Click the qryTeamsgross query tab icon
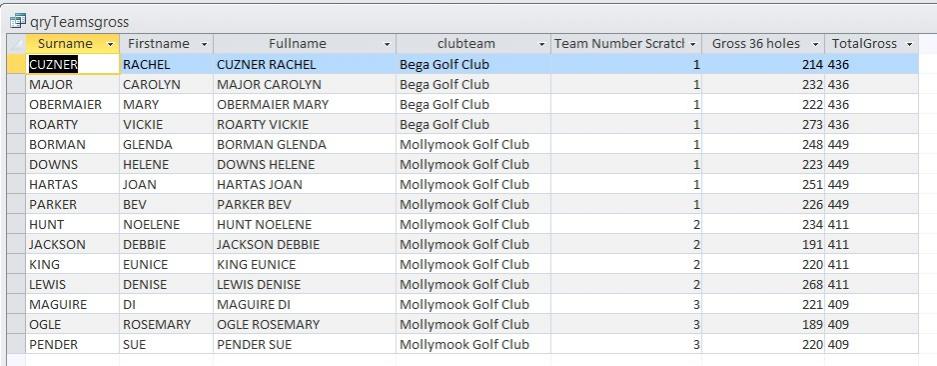The width and height of the screenshot is (937, 366). pyautogui.click(x=17, y=22)
